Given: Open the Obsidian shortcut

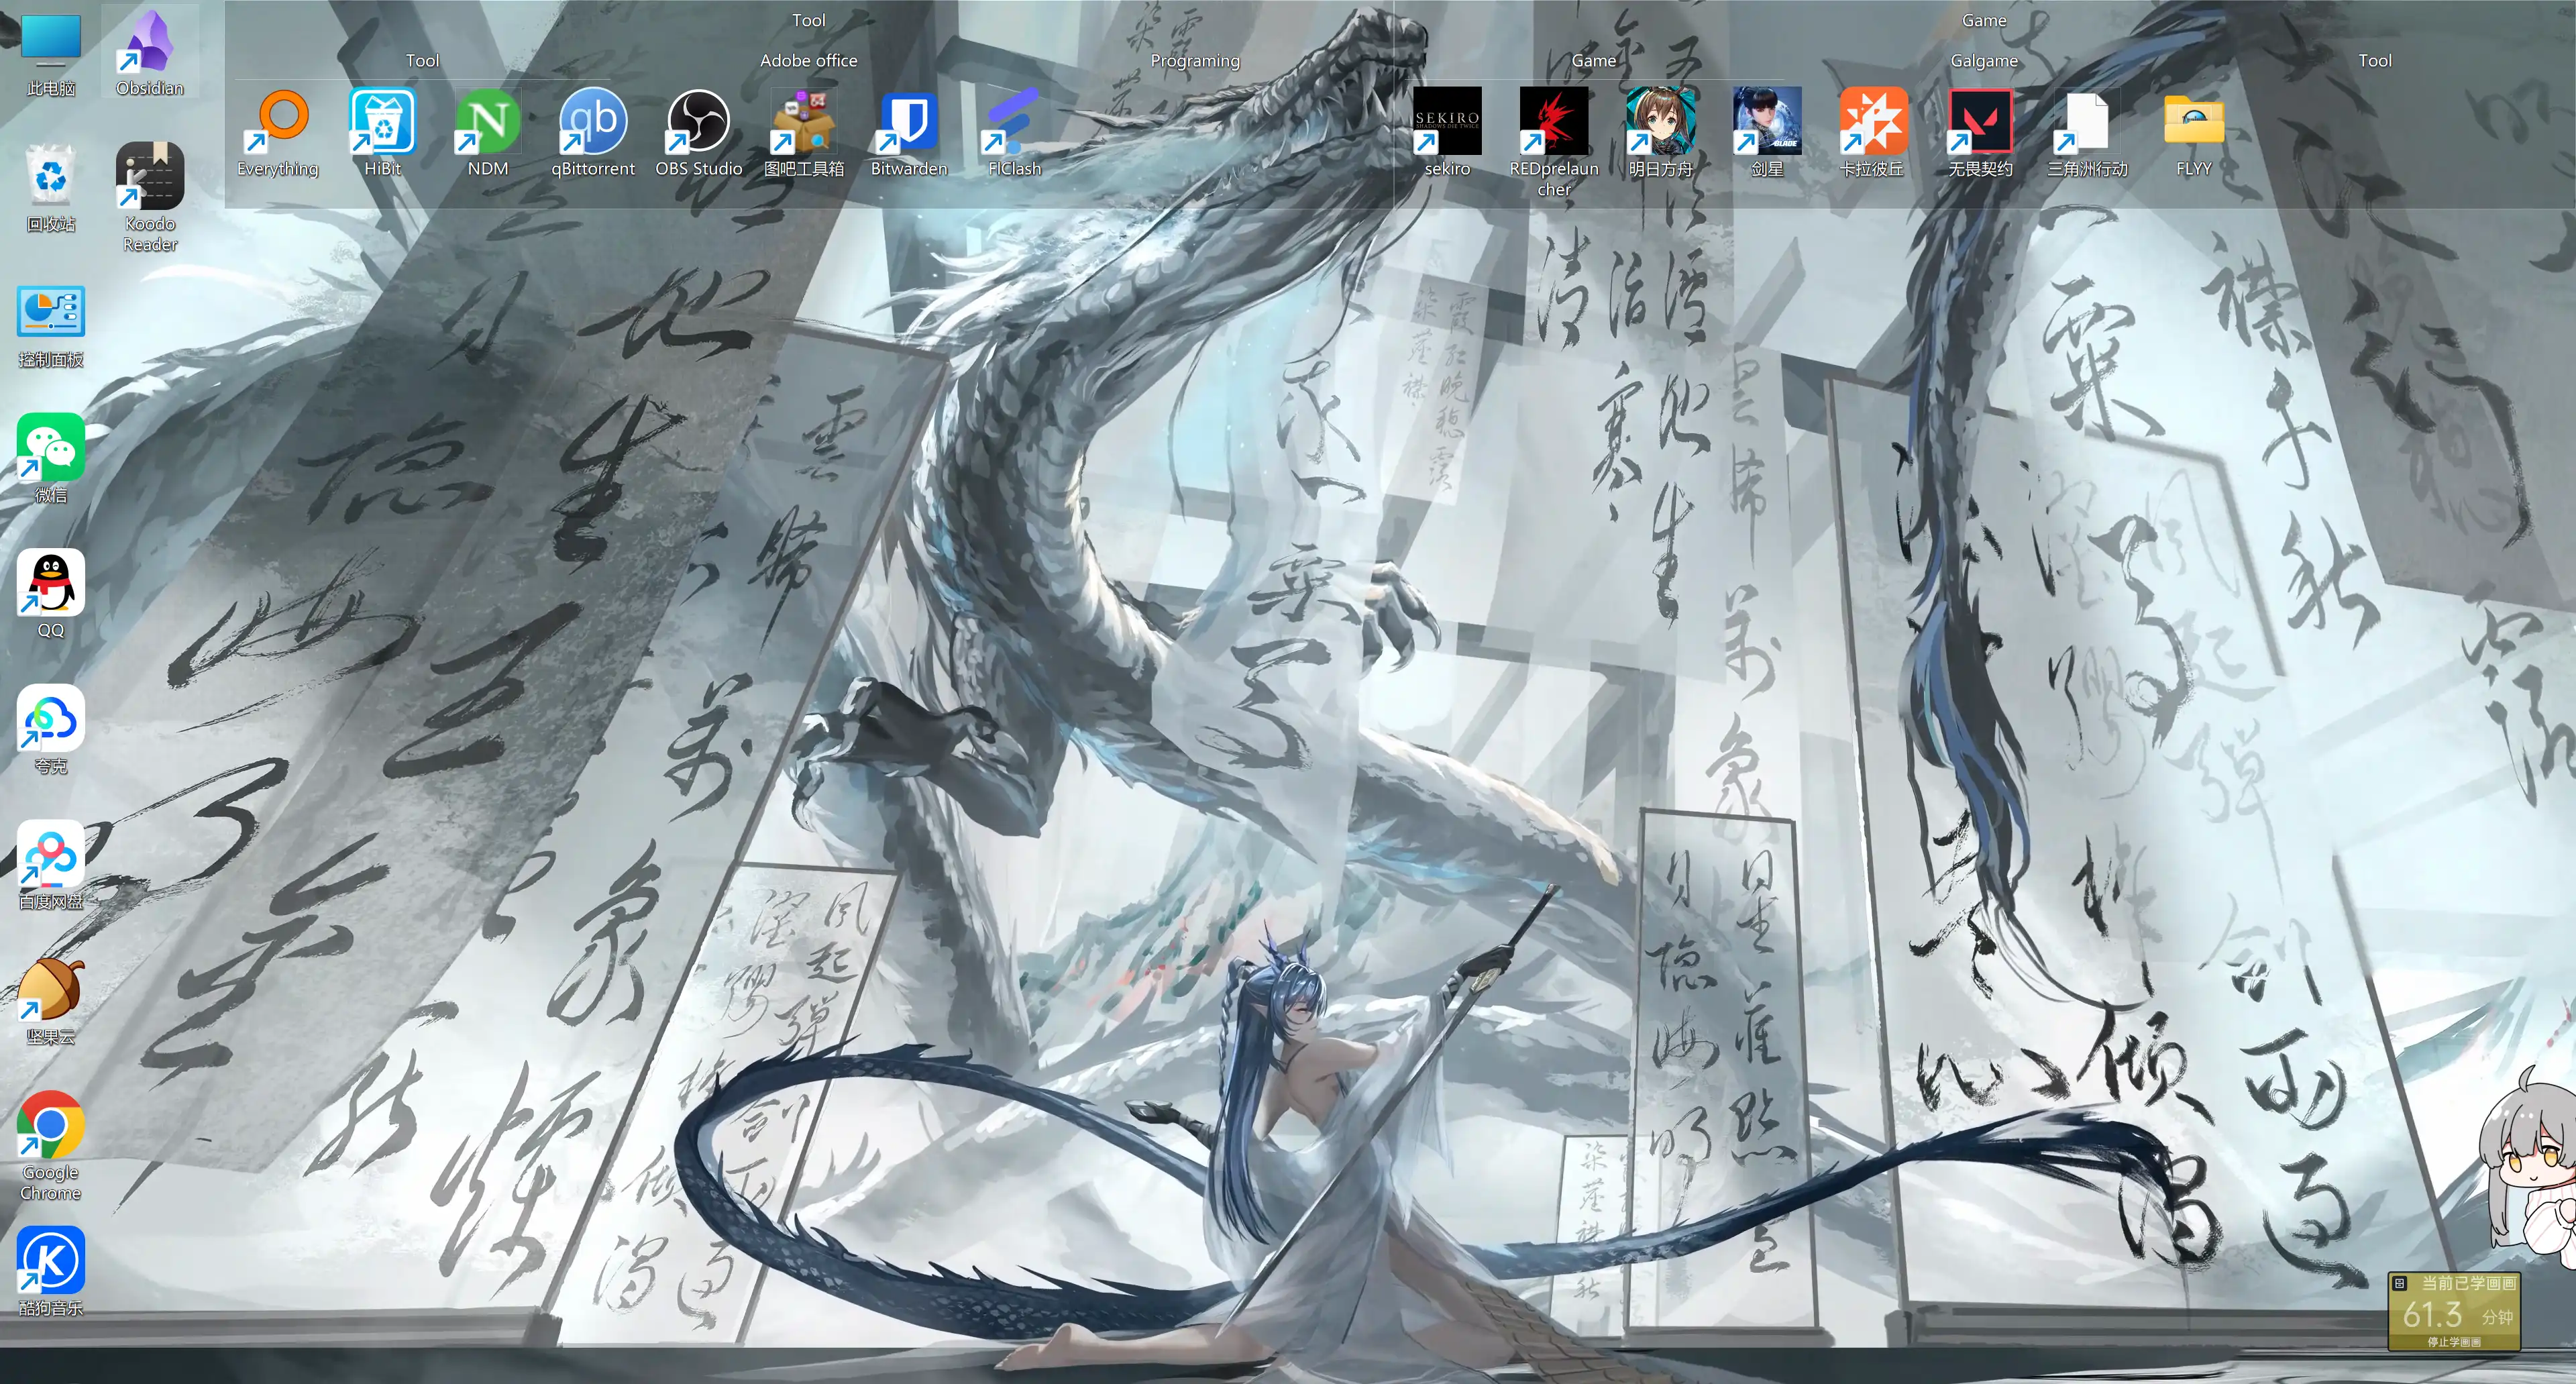Looking at the screenshot, I should point(149,52).
